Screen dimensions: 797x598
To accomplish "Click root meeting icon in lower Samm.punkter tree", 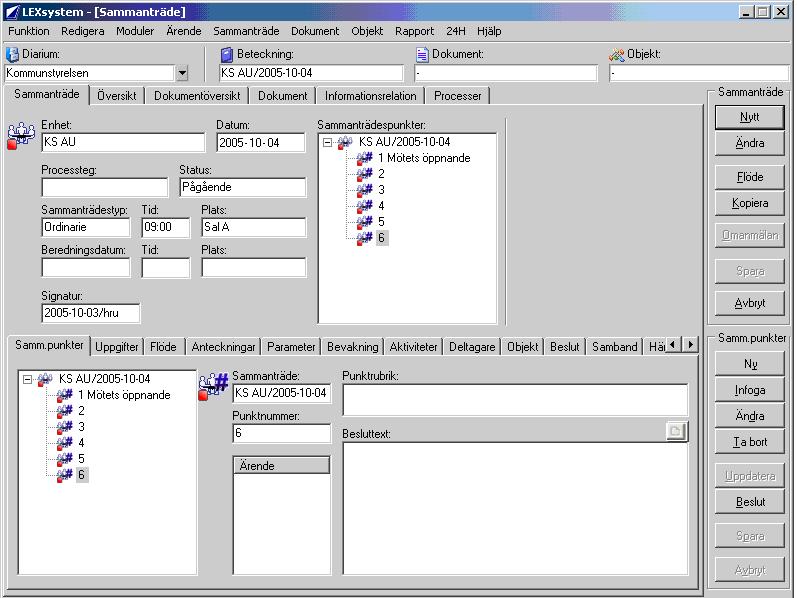I will click(45, 379).
